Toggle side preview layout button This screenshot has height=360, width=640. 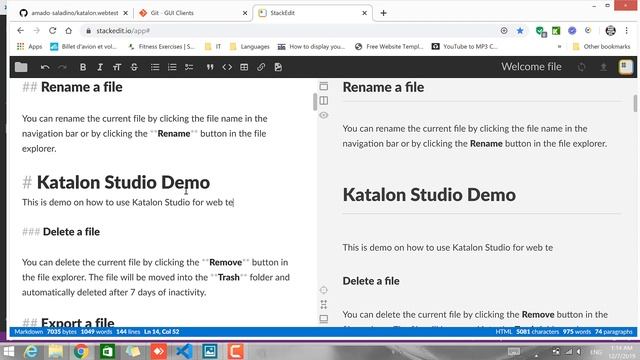(x=324, y=100)
